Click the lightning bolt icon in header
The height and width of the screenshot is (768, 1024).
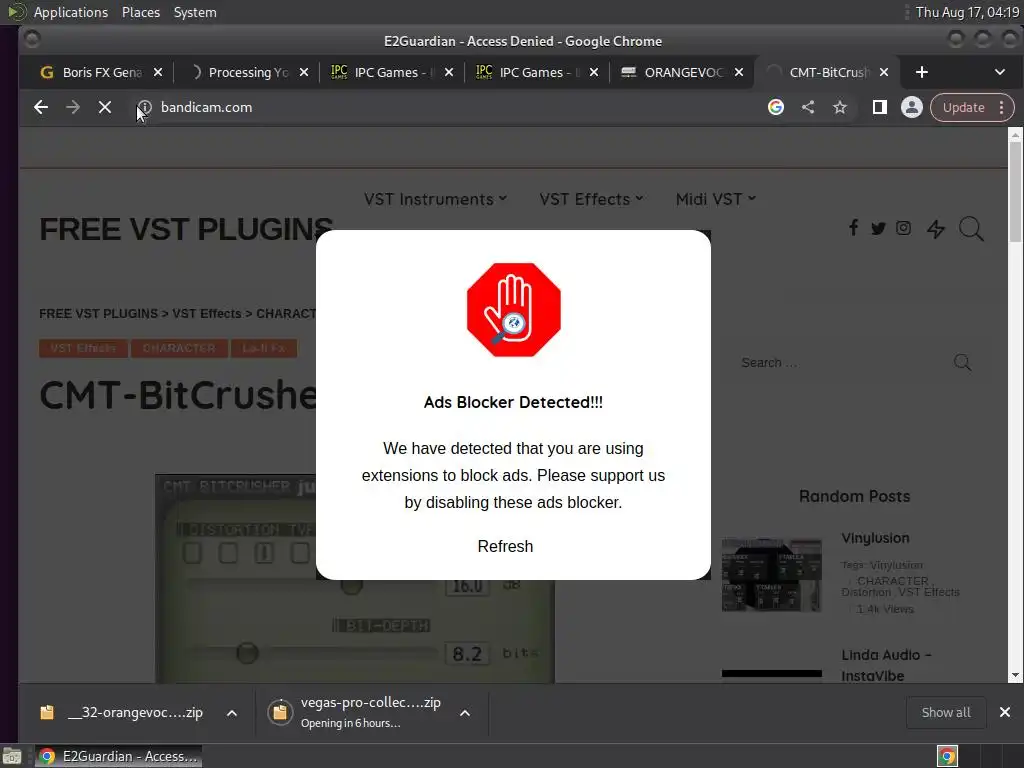(x=936, y=229)
